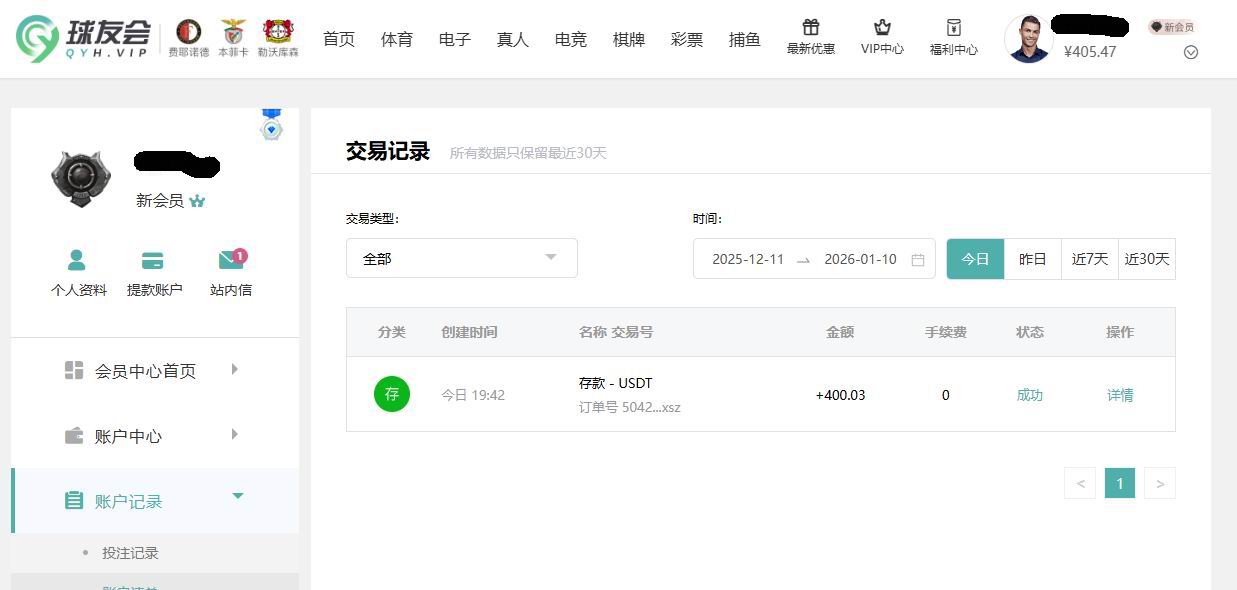Click the 球友会 logo
Image resolution: width=1237 pixels, height=590 pixels.
click(83, 39)
